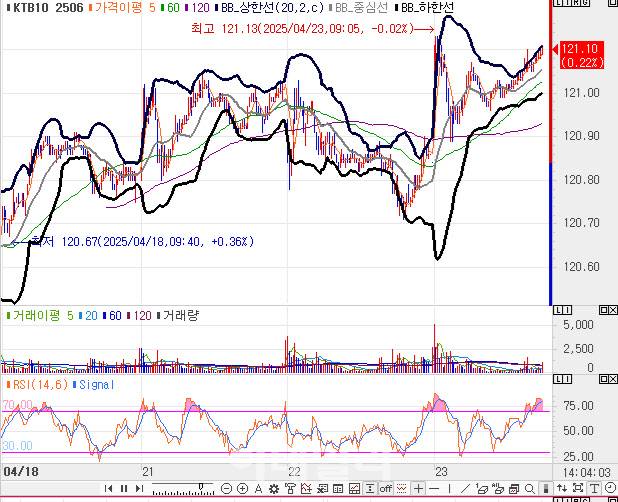Open the data table view icon
This screenshot has height=502, width=618.
pyautogui.click(x=338, y=489)
